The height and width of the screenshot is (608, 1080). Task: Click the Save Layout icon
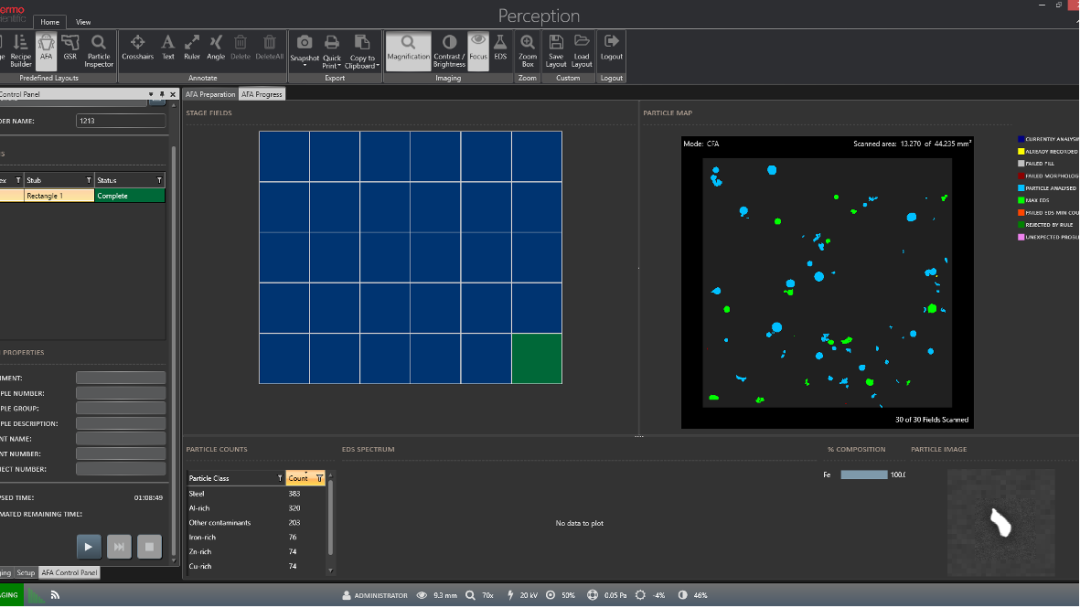coord(556,48)
